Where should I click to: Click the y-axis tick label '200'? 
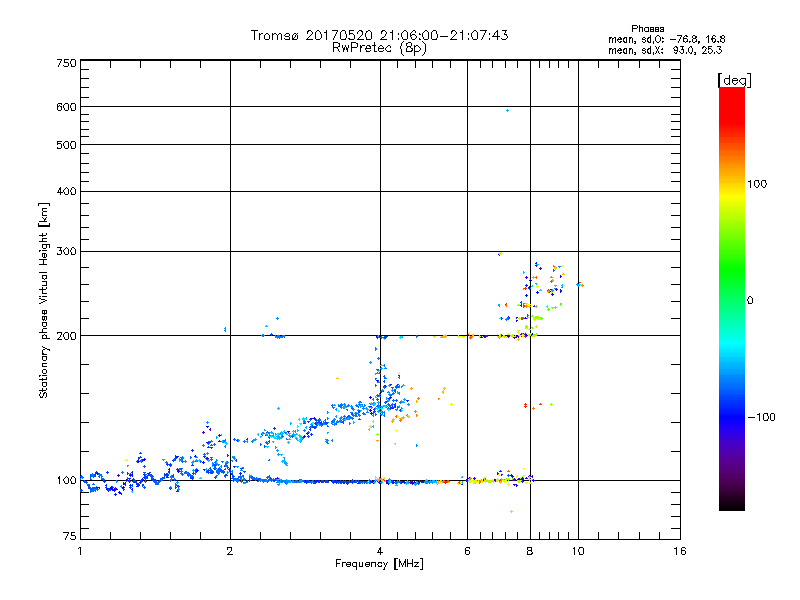[66, 336]
